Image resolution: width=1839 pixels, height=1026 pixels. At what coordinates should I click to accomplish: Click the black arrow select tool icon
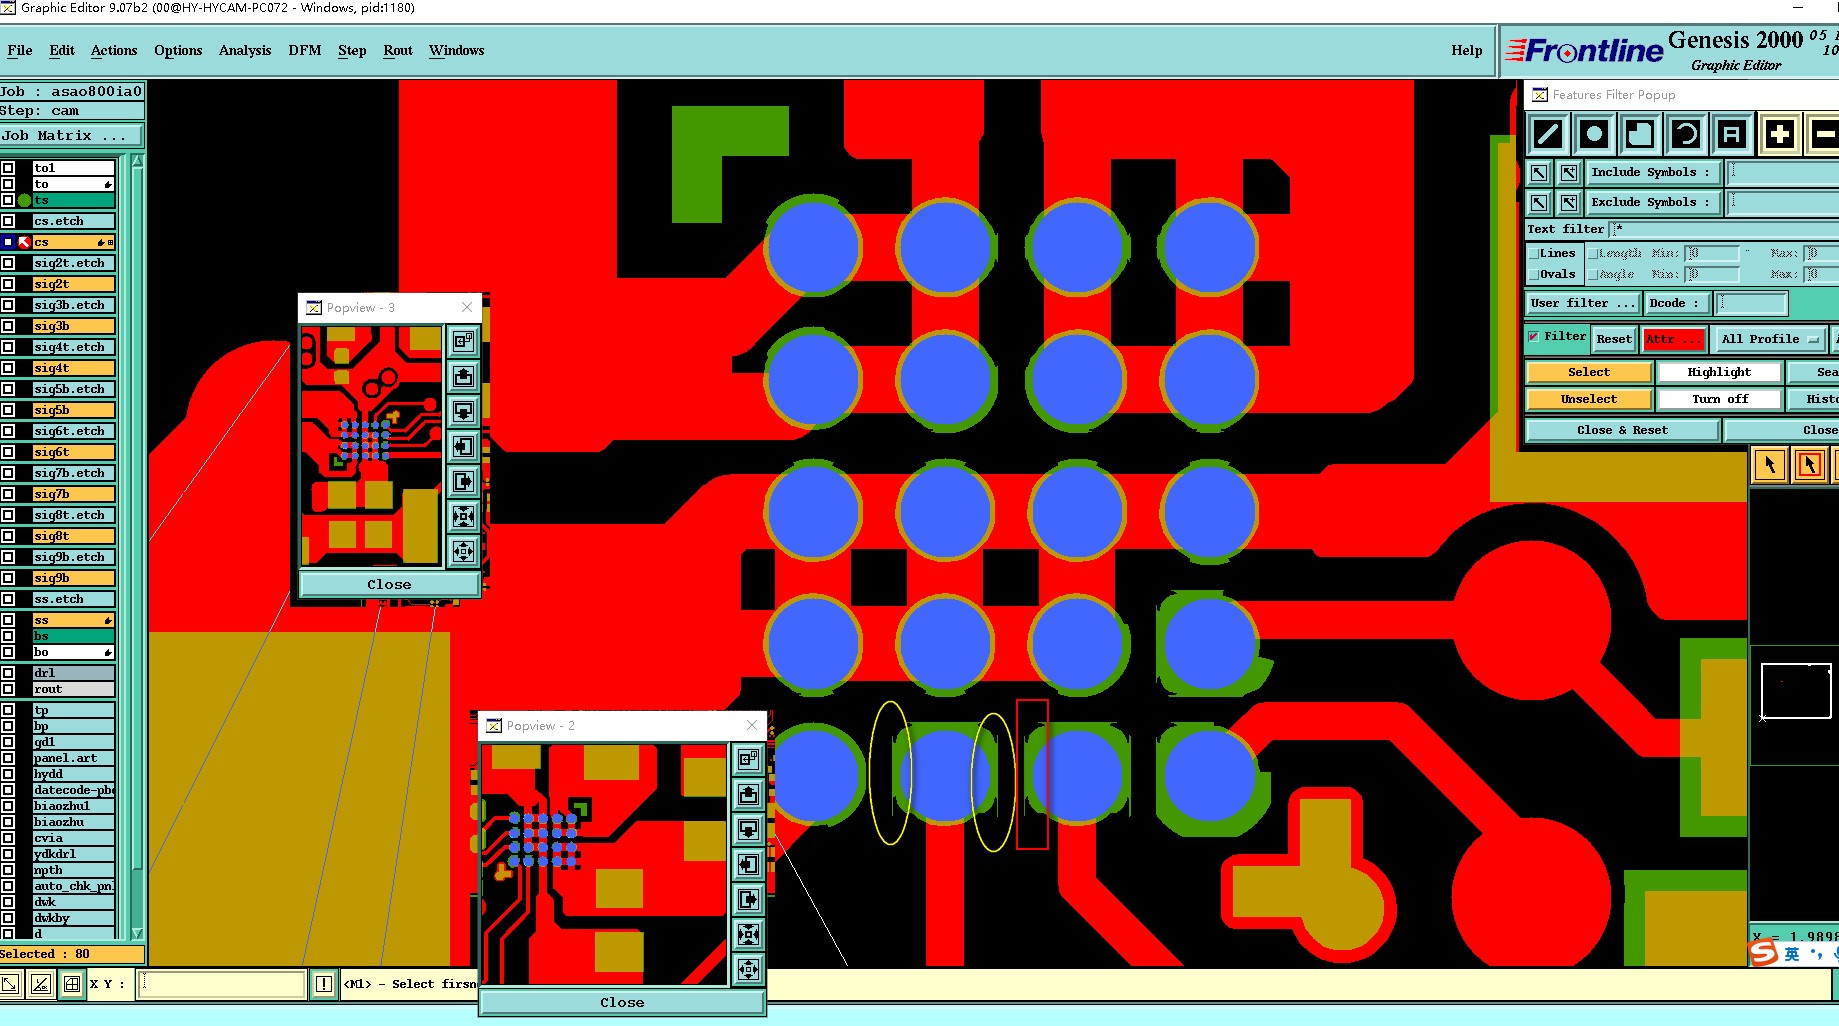pos(1770,465)
